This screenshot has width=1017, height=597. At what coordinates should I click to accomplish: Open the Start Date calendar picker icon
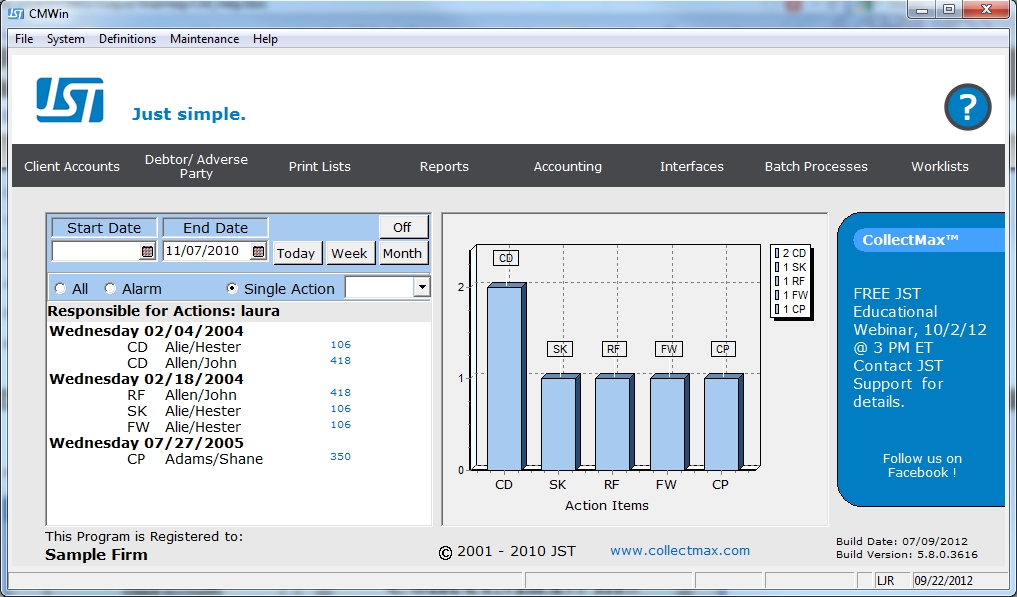[x=147, y=252]
